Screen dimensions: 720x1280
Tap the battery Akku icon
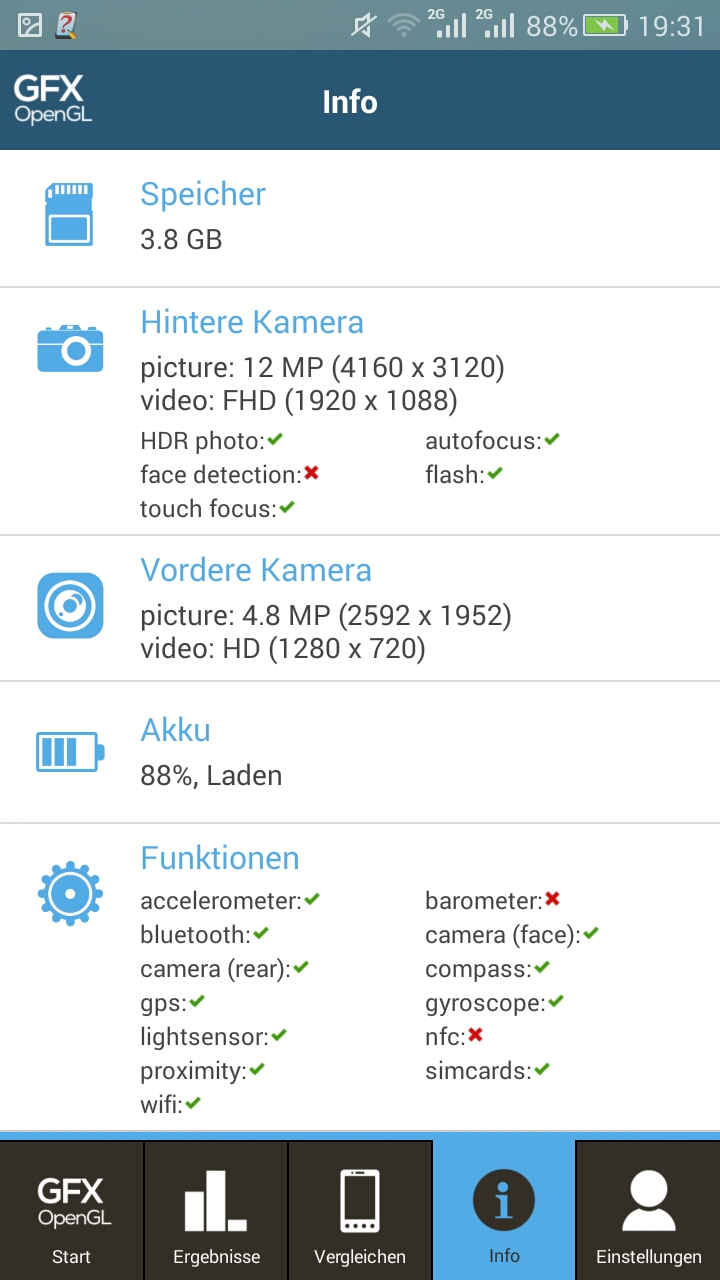point(70,751)
